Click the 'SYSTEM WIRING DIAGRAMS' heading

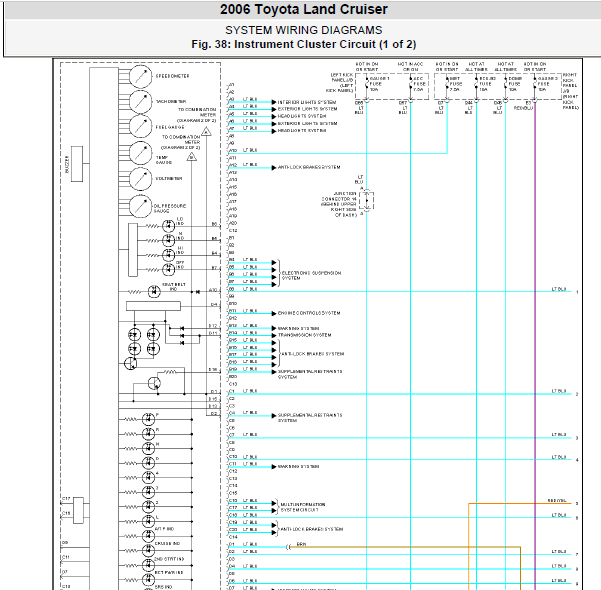pyautogui.click(x=304, y=30)
